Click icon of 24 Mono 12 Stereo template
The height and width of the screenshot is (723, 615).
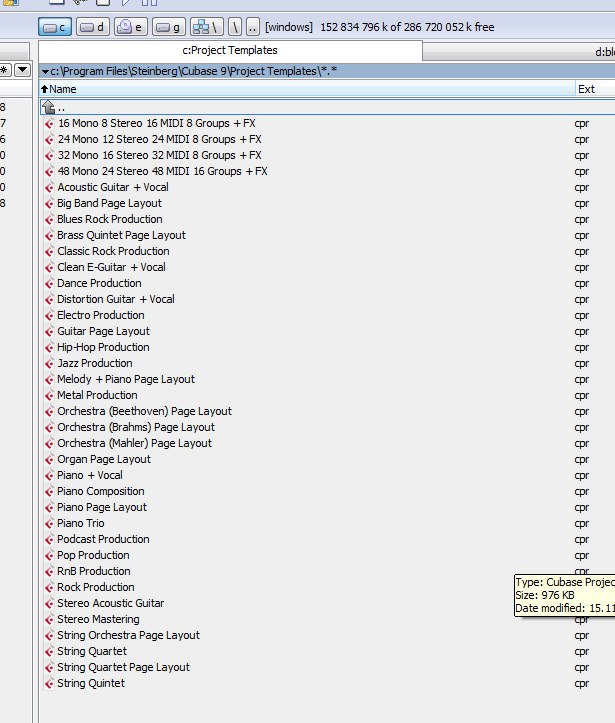click(49, 140)
